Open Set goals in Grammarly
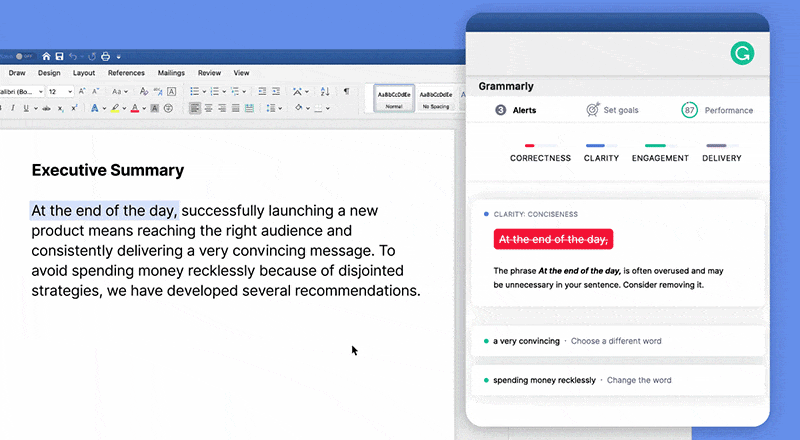800x440 pixels. (x=612, y=110)
